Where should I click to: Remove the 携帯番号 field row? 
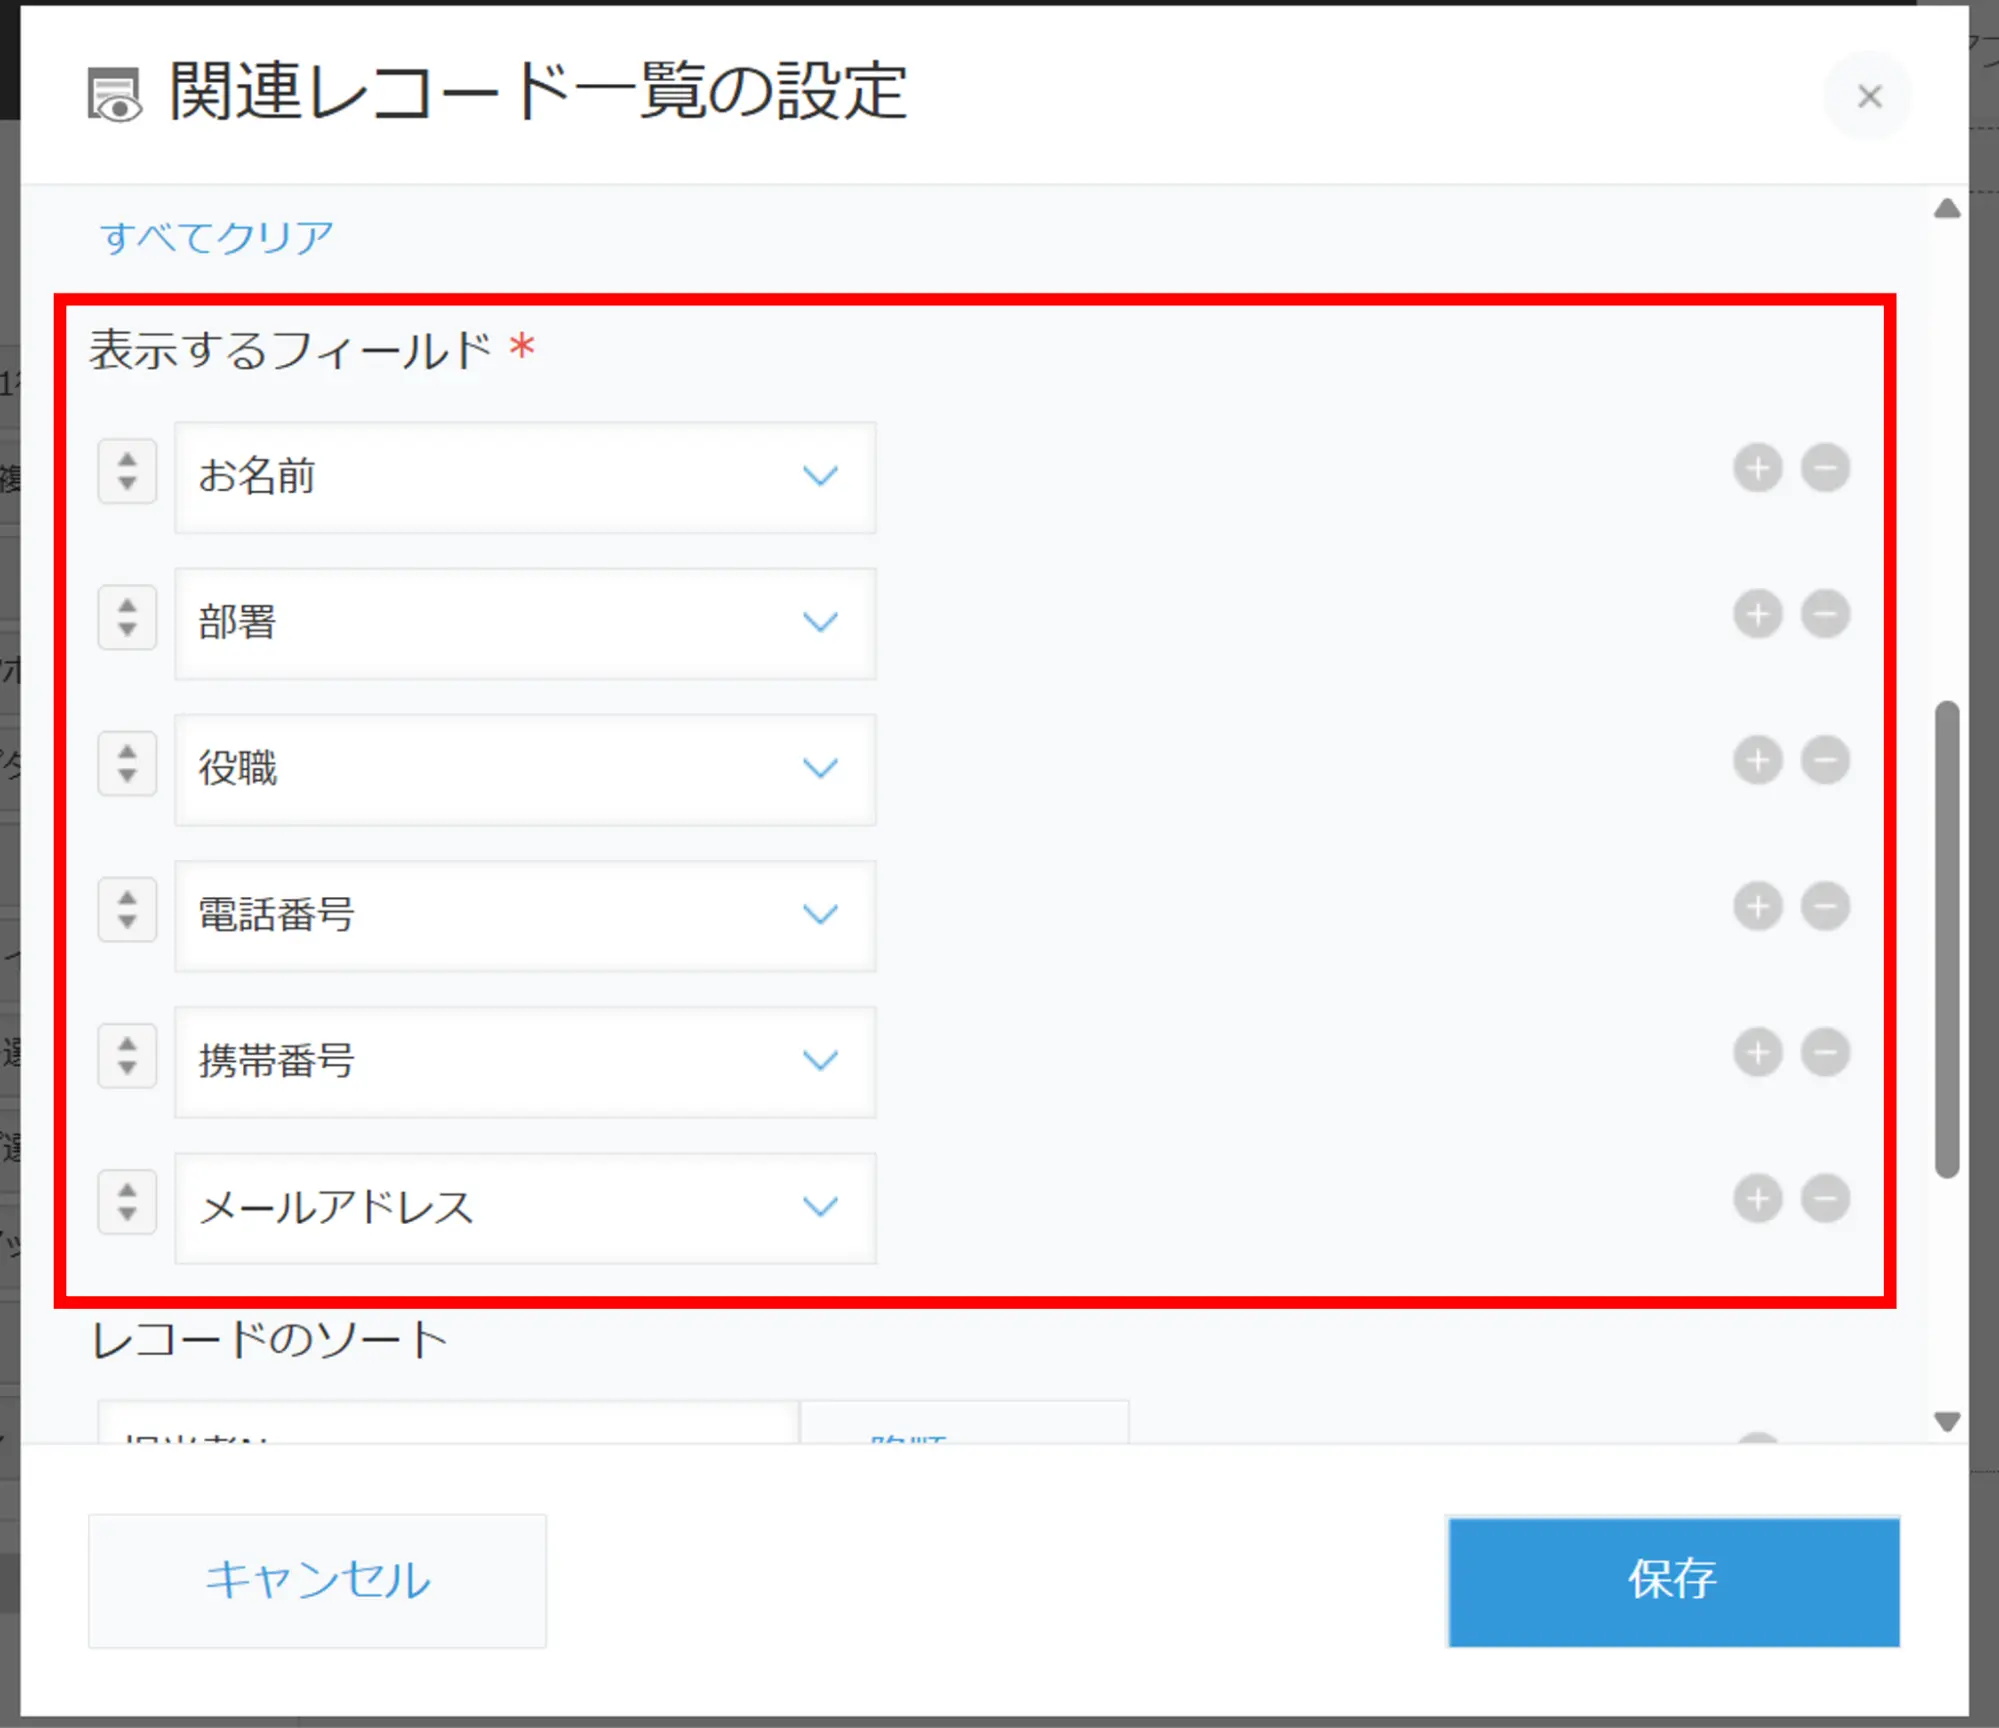click(1825, 1053)
